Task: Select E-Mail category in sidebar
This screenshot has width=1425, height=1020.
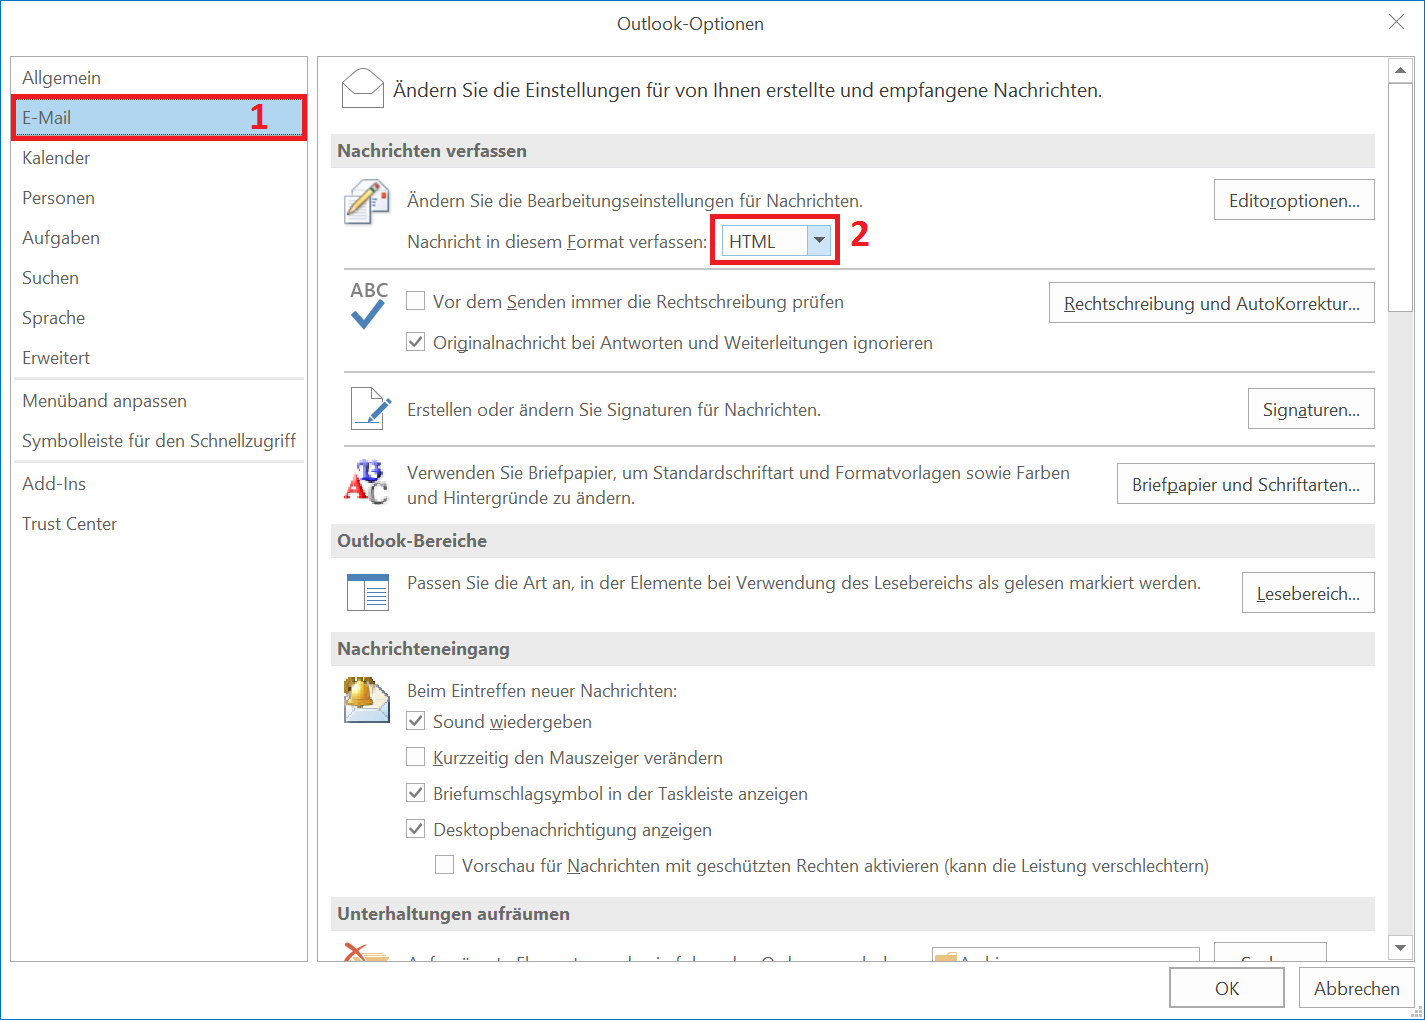Action: point(158,118)
